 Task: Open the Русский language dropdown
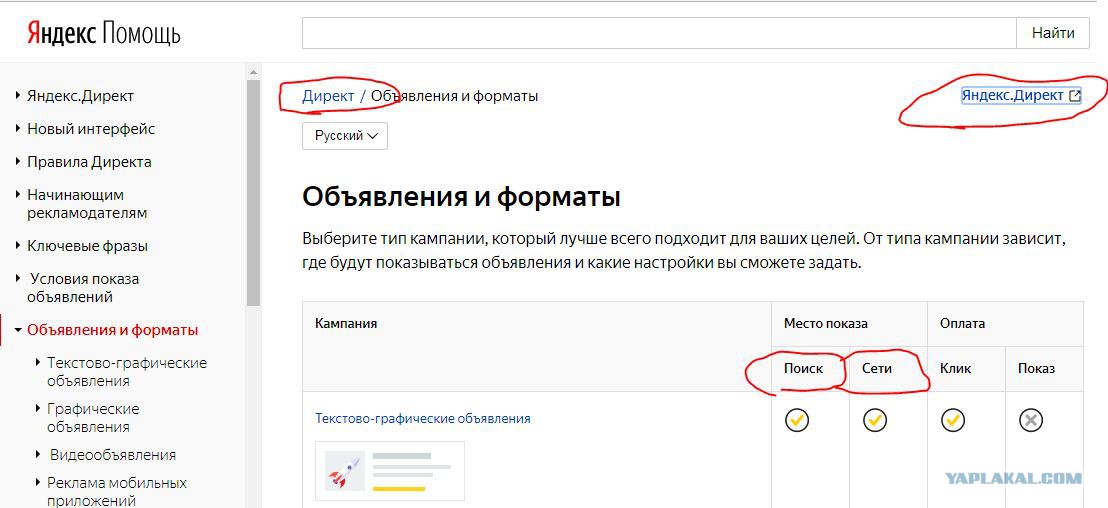tap(345, 136)
